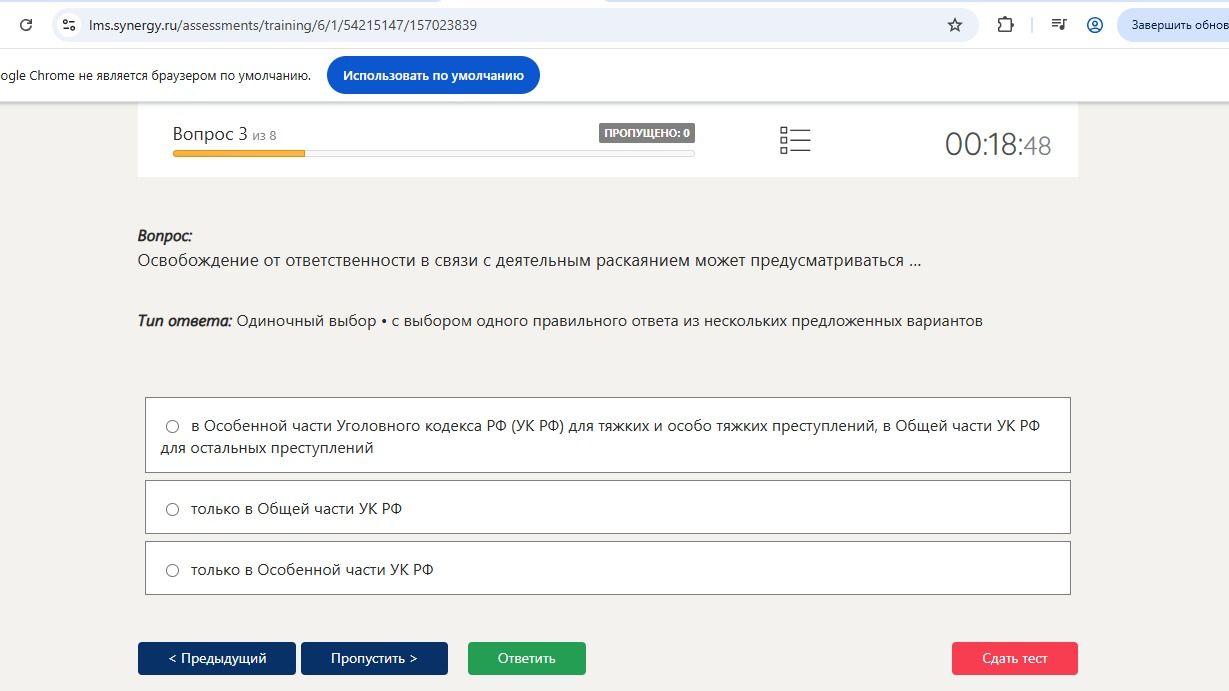Click the ПРОПУЩЕНО: 0 badge
This screenshot has height=691, width=1229.
point(647,133)
